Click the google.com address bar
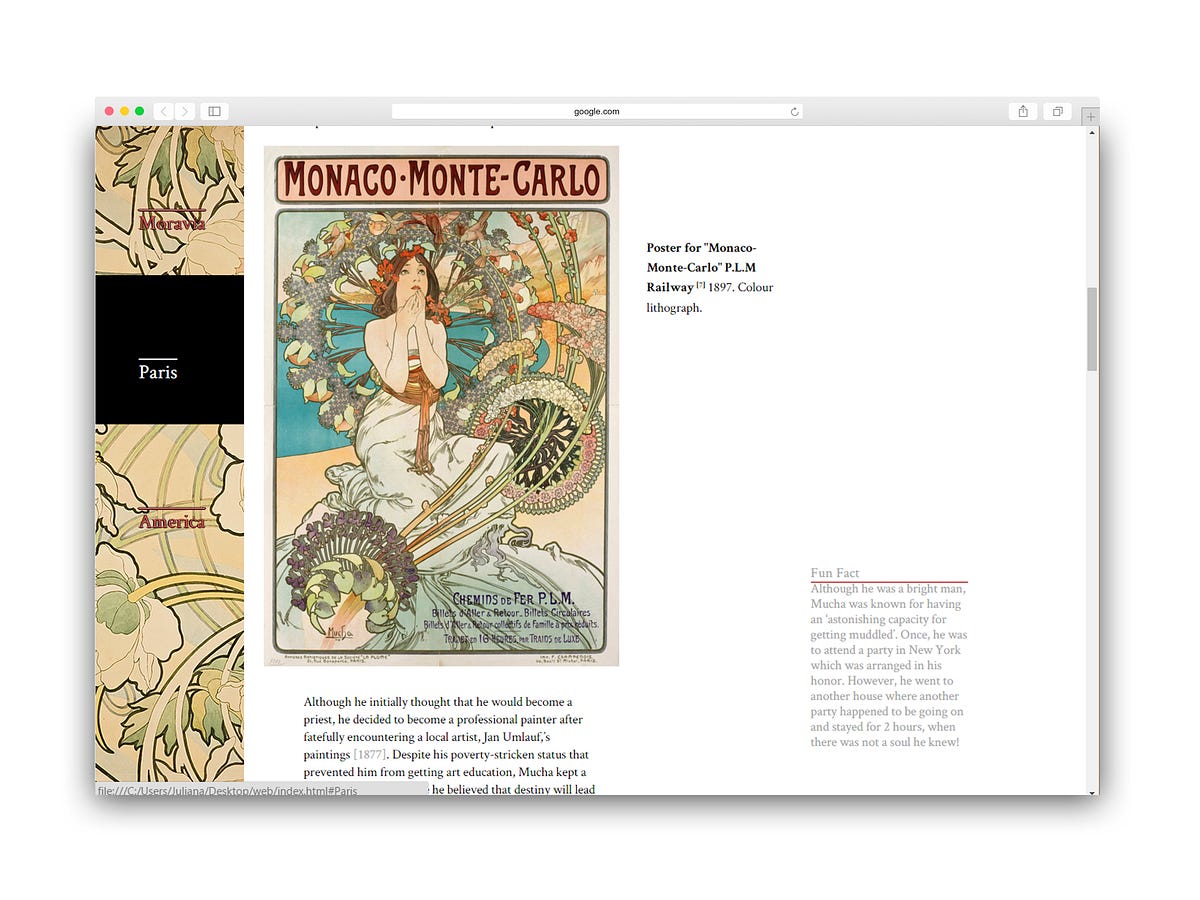Viewport: 1200px width, 900px height. (x=597, y=111)
